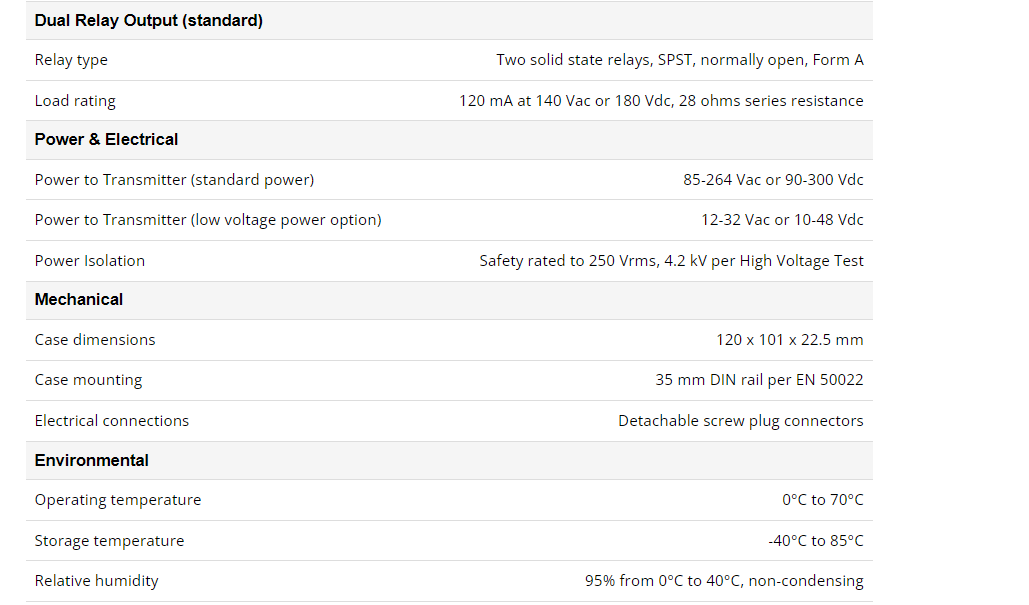
Task: Click the 120 mA at 140 Vac value
Action: (x=661, y=101)
